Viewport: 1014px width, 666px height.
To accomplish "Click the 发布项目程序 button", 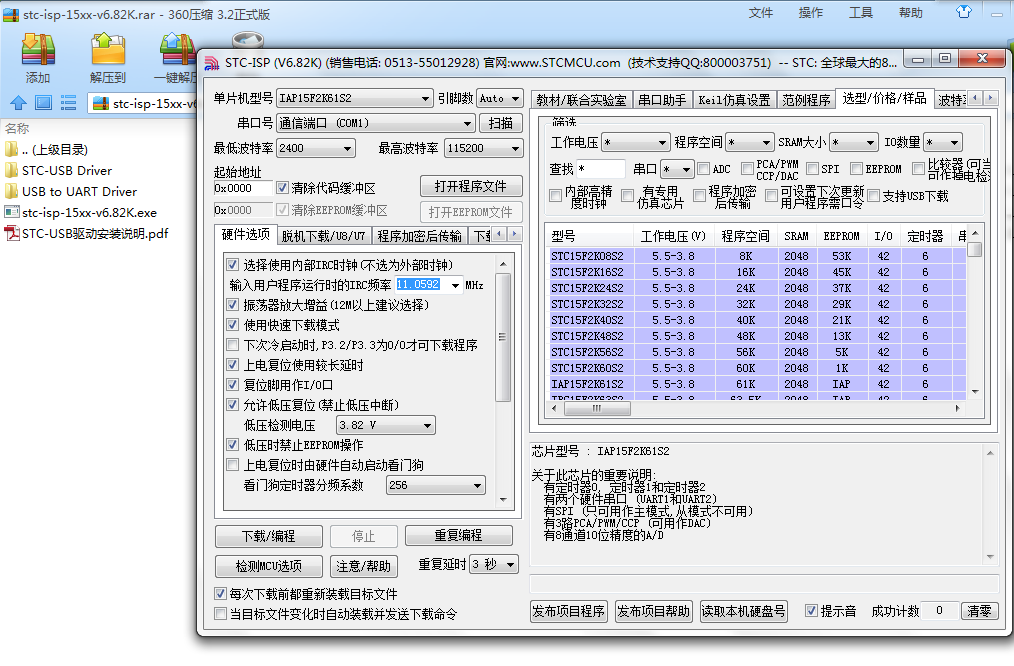I will (568, 611).
